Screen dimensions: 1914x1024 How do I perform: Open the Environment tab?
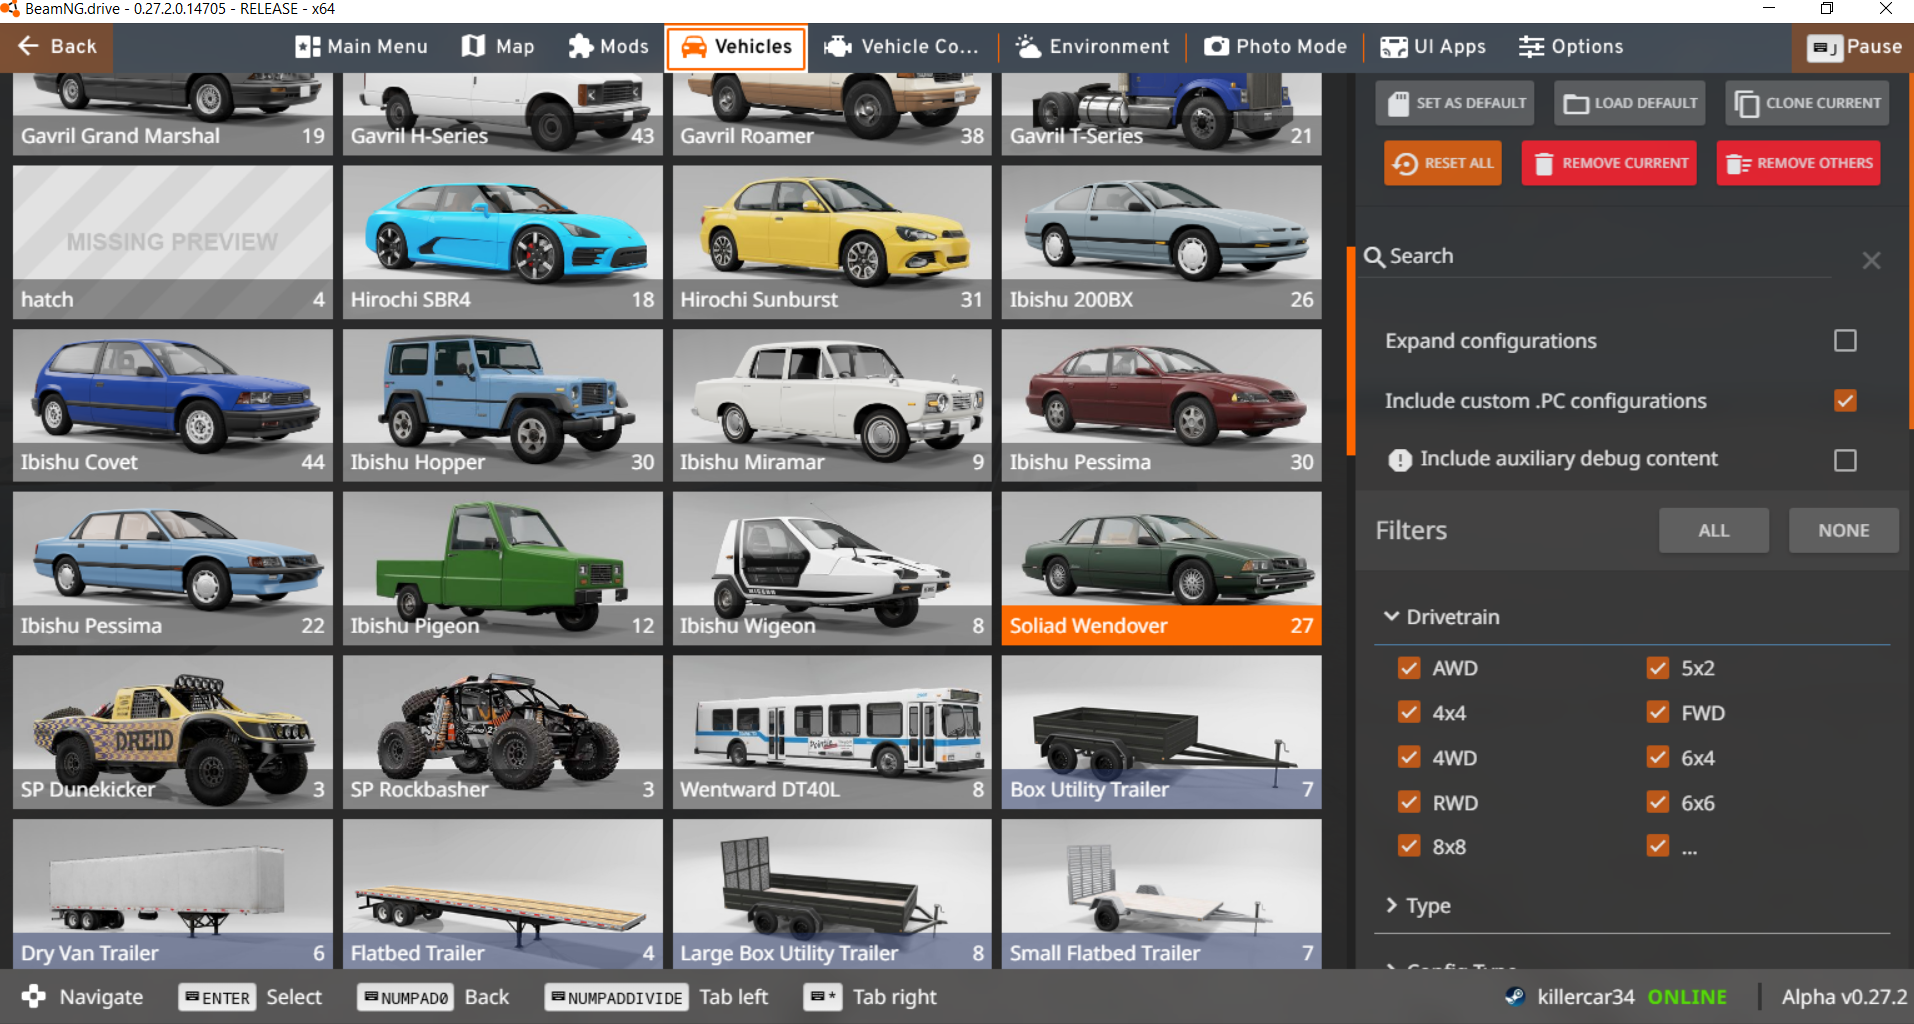point(1092,47)
